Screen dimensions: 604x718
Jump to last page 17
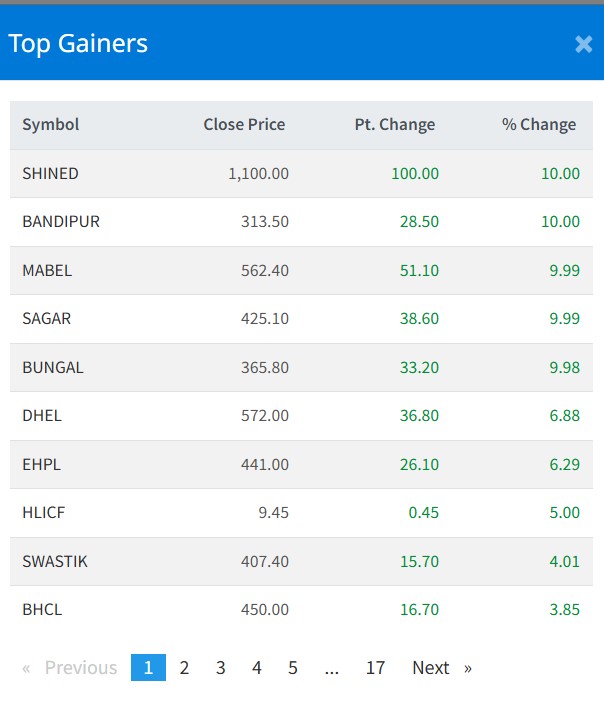[x=375, y=668]
